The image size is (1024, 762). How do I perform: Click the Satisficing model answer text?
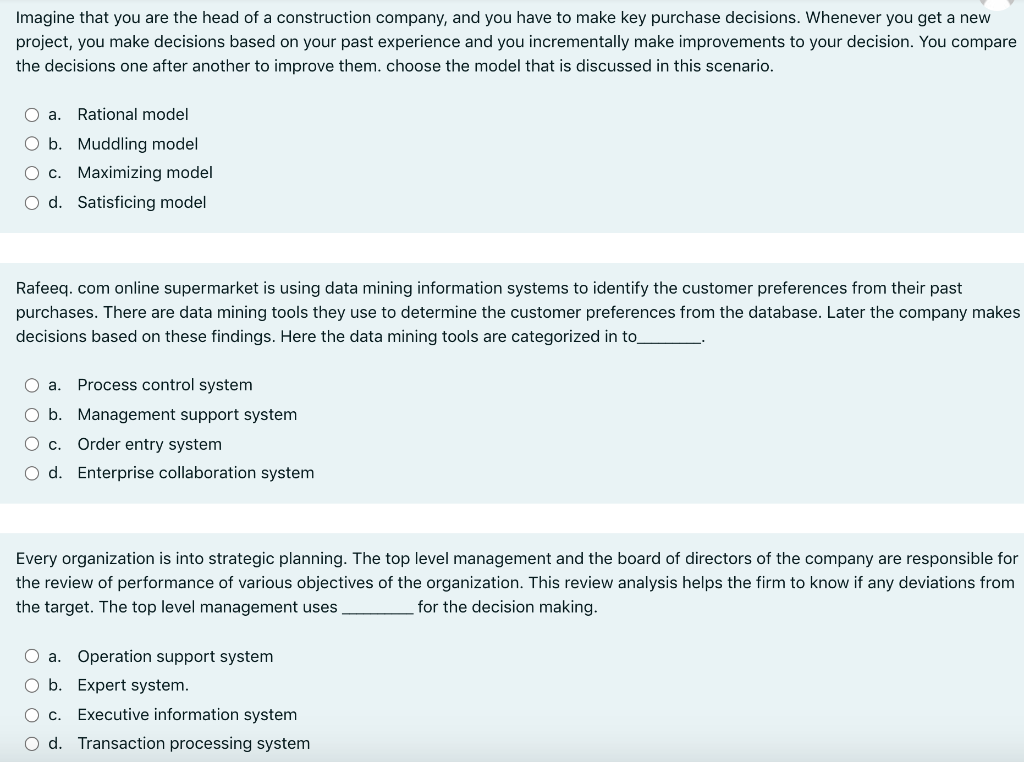[142, 202]
